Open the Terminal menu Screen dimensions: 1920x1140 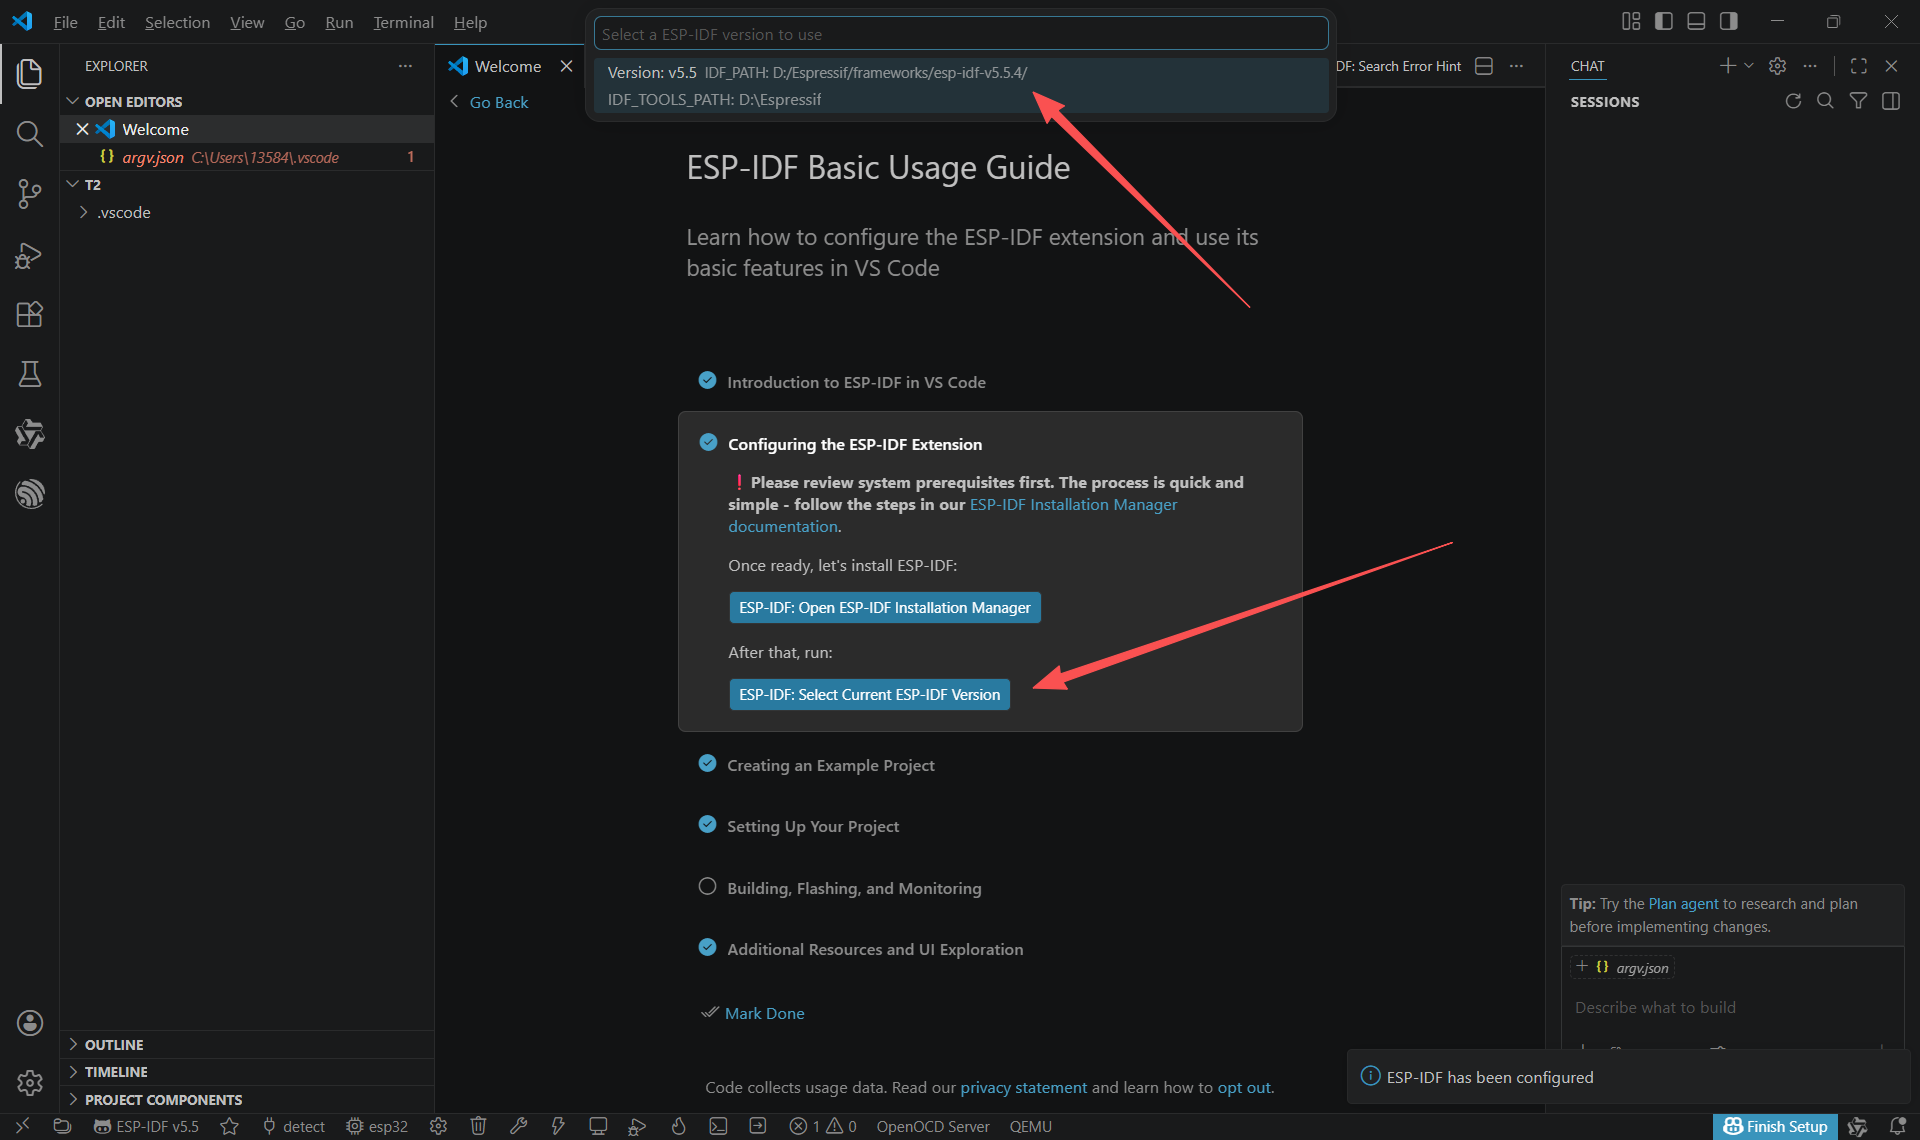[403, 22]
